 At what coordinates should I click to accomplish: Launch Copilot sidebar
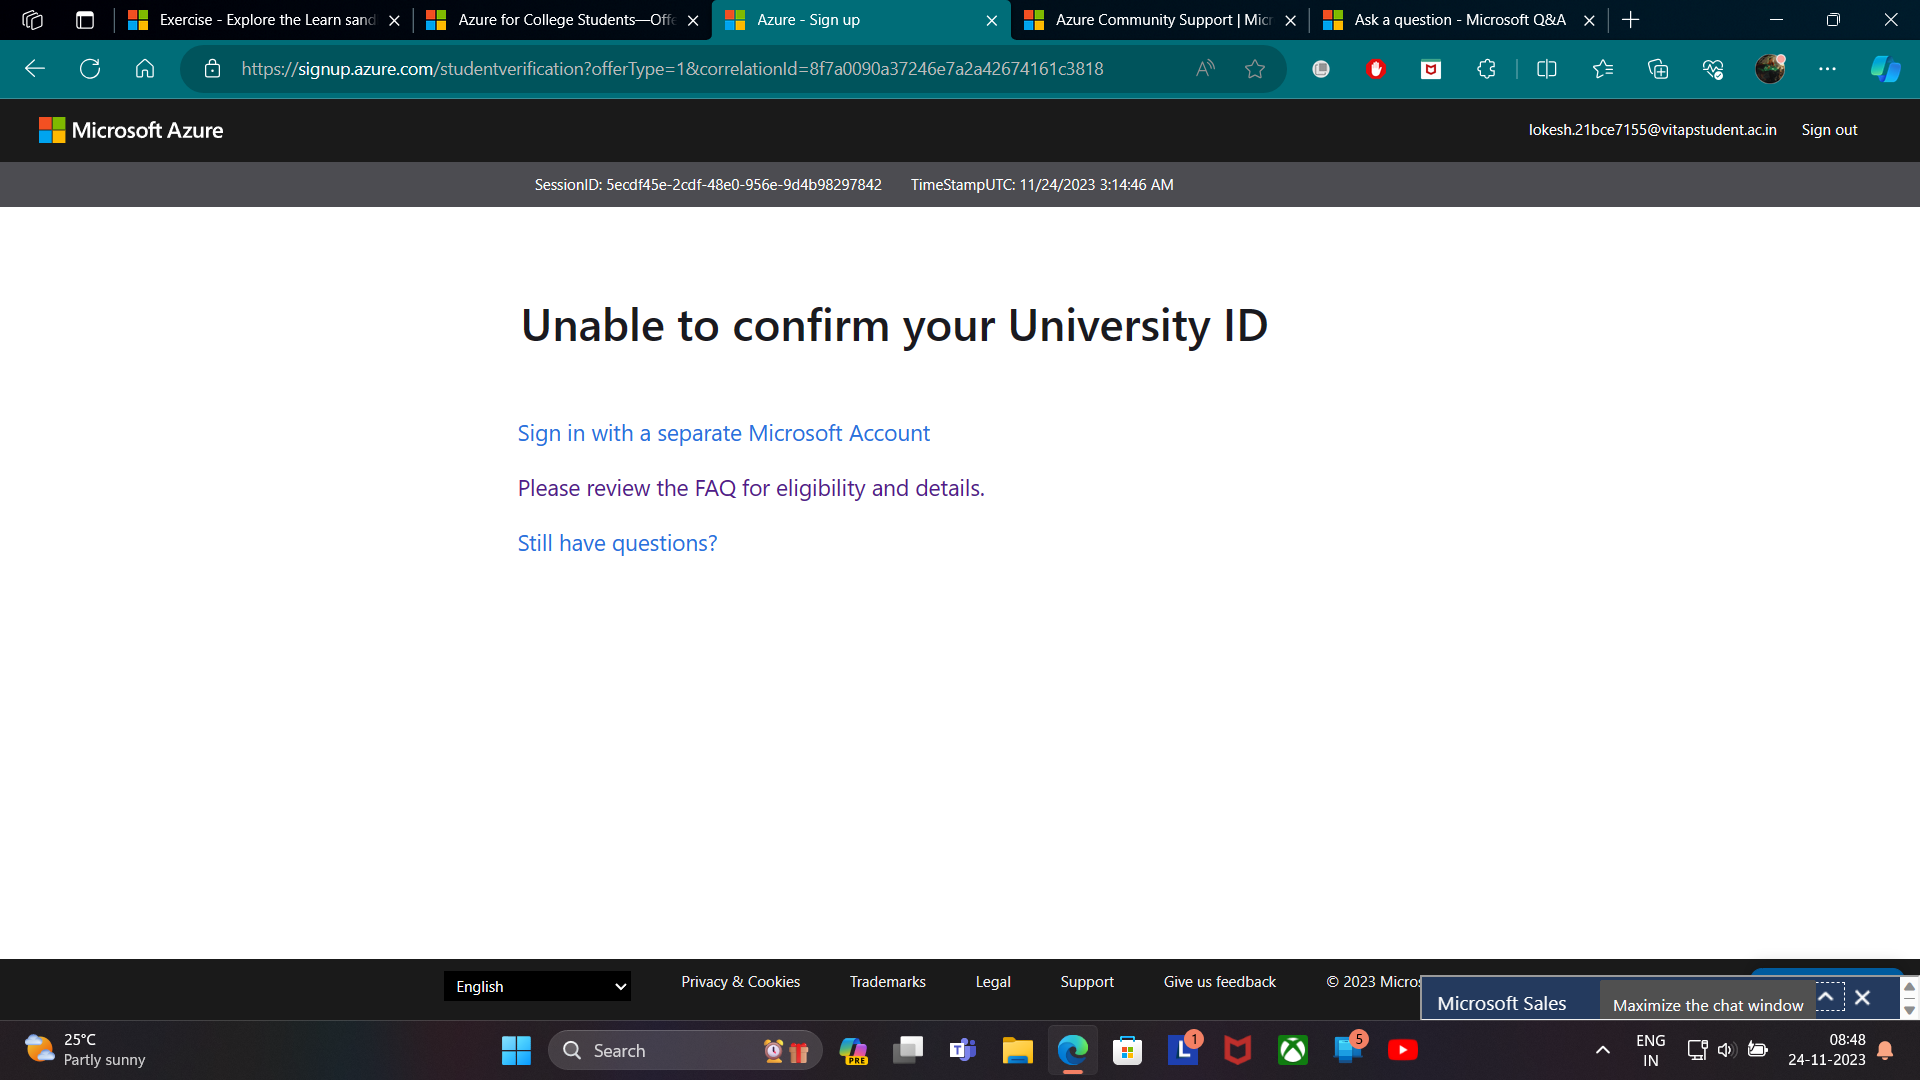pyautogui.click(x=1885, y=69)
